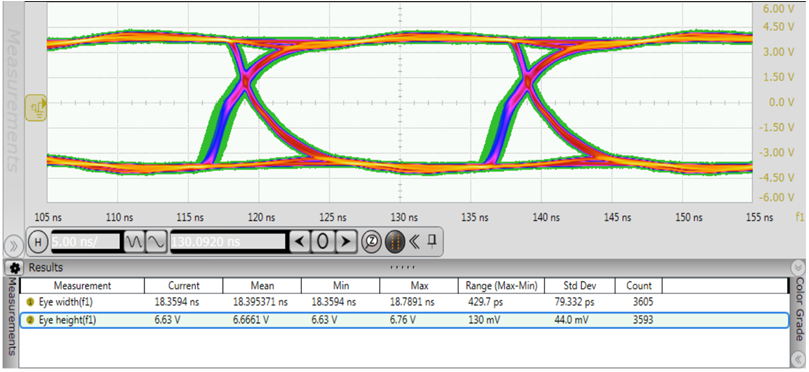The width and height of the screenshot is (809, 372).
Task: Sort by the Count column header
Action: 639,285
